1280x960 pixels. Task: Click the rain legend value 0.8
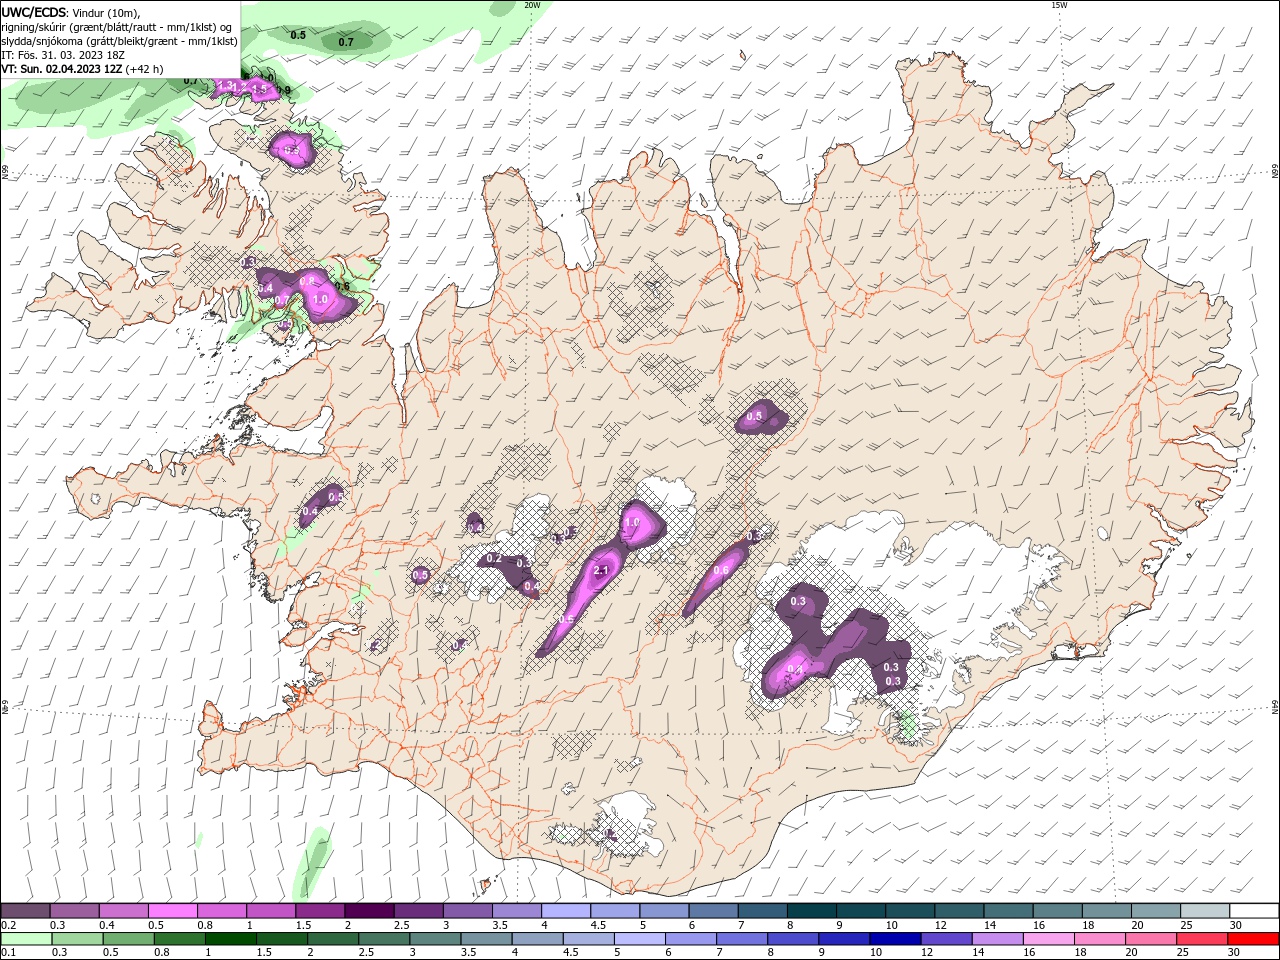(x=161, y=953)
